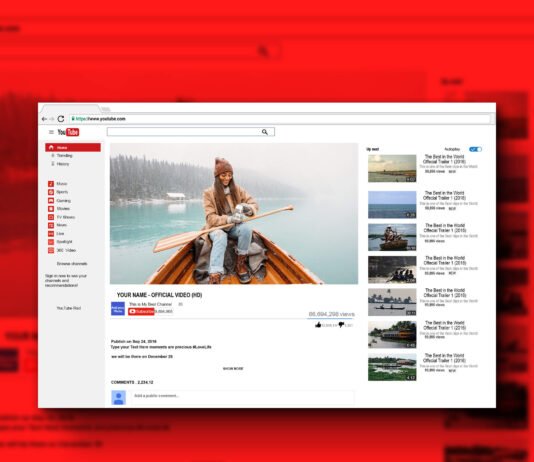The height and width of the screenshot is (462, 534).
Task: Click the News category icon
Action: (51, 225)
